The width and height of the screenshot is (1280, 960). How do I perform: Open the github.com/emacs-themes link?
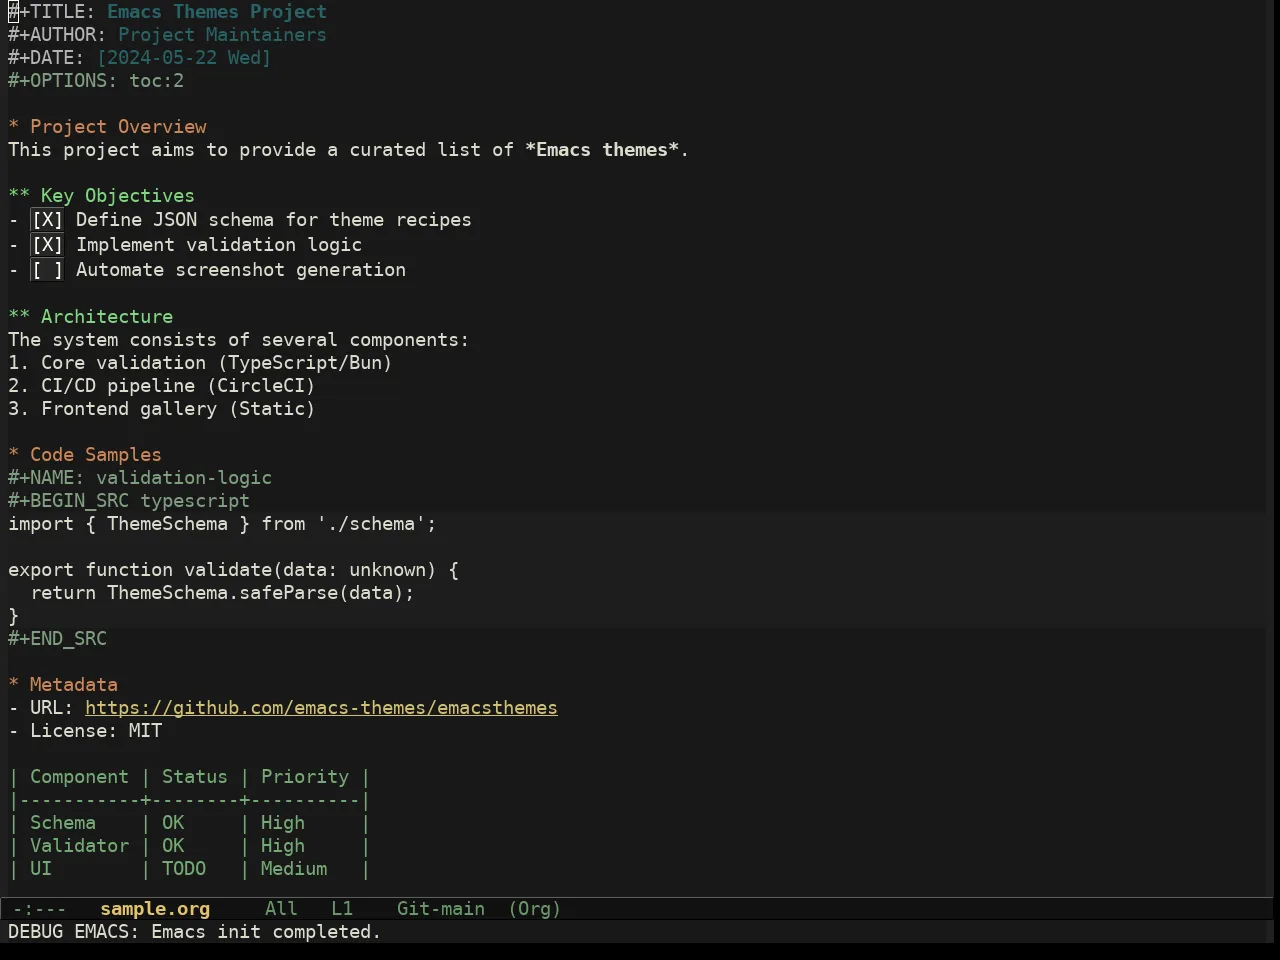321,708
